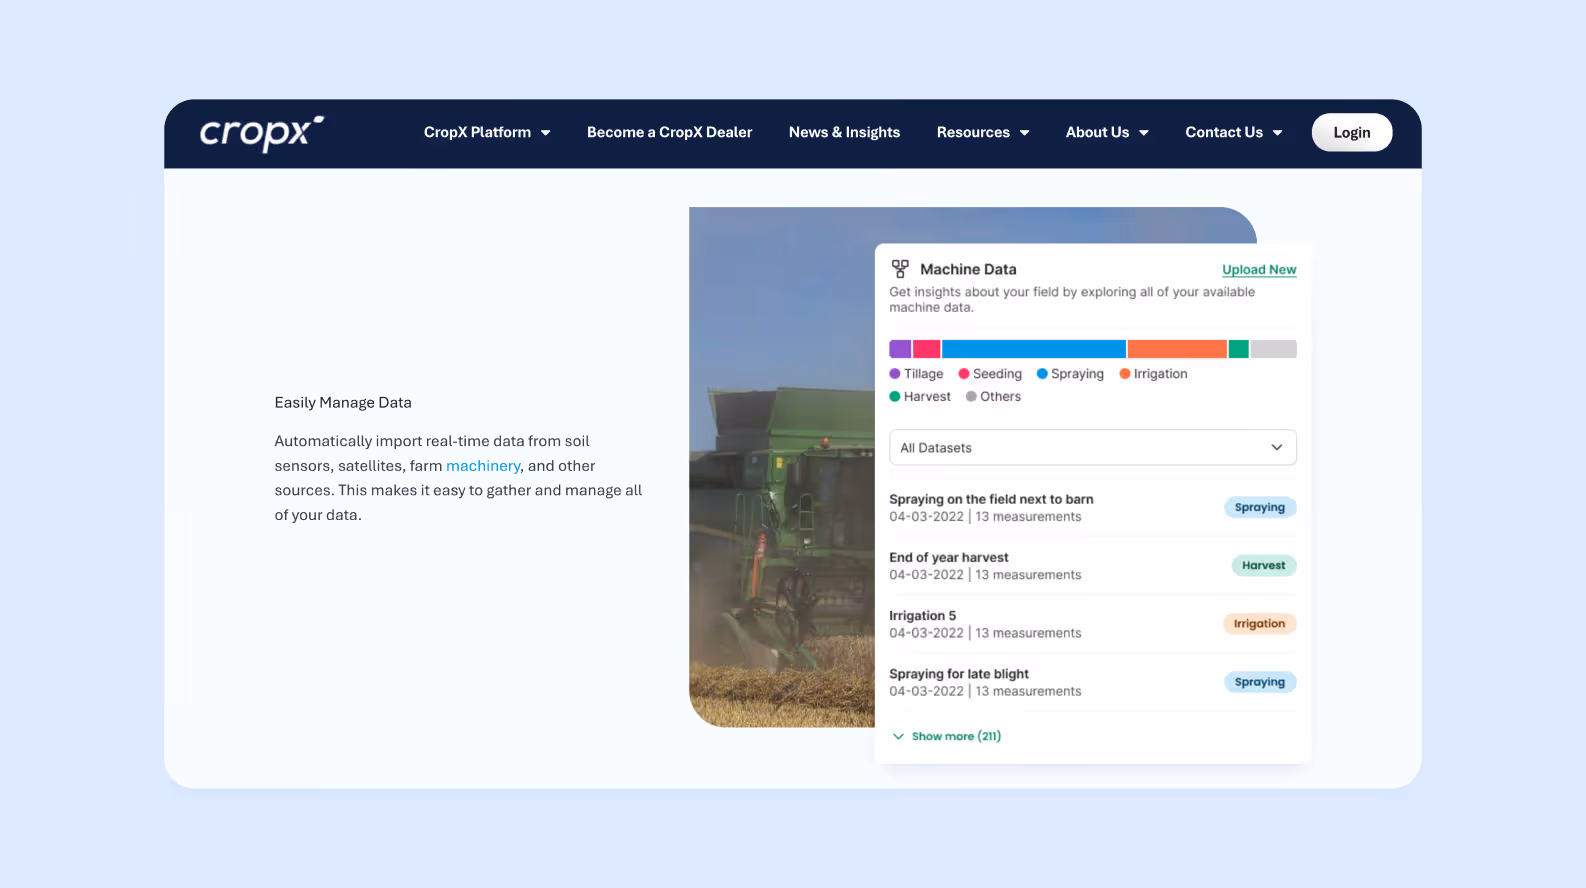Screen dimensions: 1586x888
Task: Click the green Harvest legend dot
Action: pos(895,397)
